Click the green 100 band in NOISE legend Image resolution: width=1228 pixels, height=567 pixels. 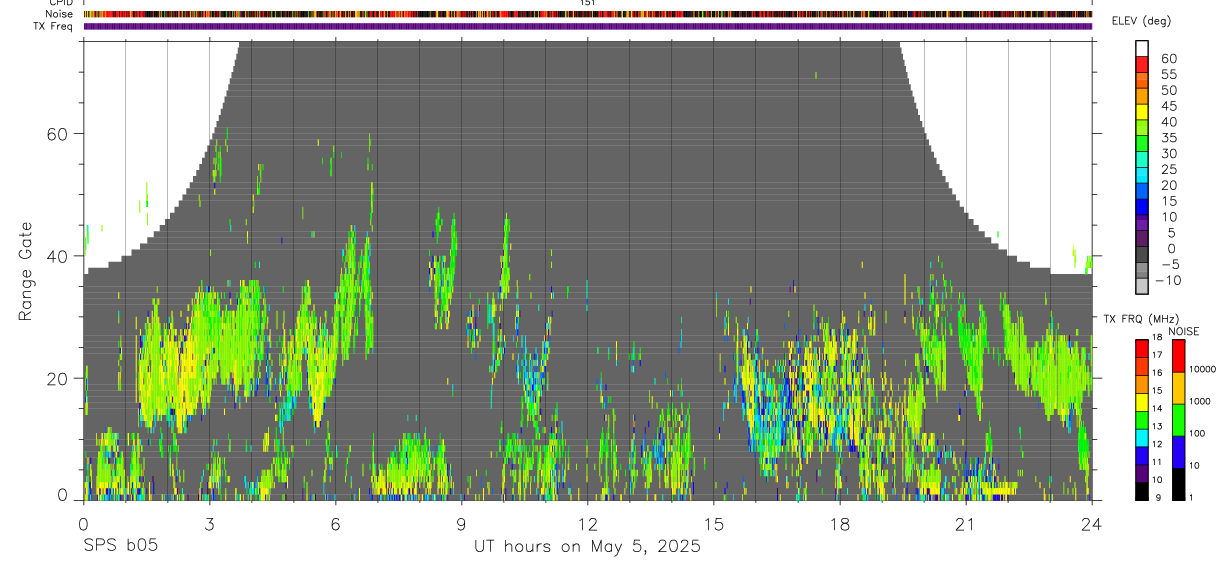[x=1178, y=420]
